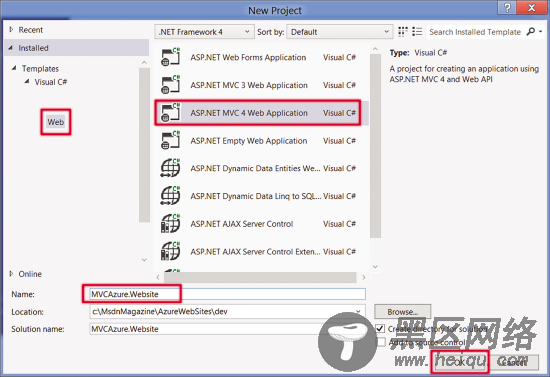Click the AJAX Server Control Extender icon
The width and height of the screenshot is (550, 377).
tap(170, 251)
